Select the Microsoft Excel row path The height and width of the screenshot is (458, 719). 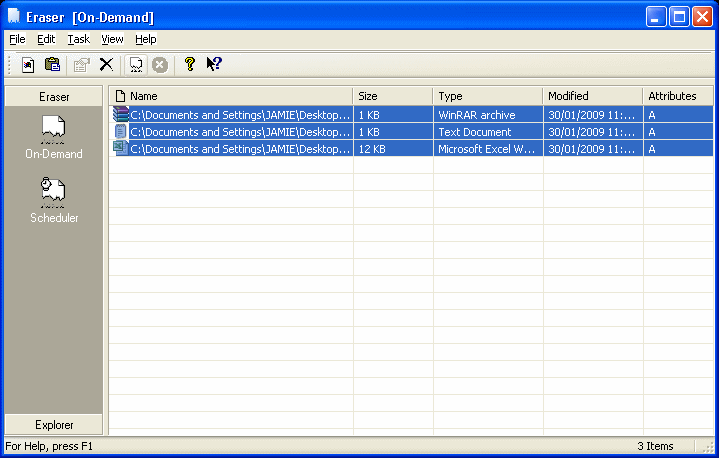[240, 149]
